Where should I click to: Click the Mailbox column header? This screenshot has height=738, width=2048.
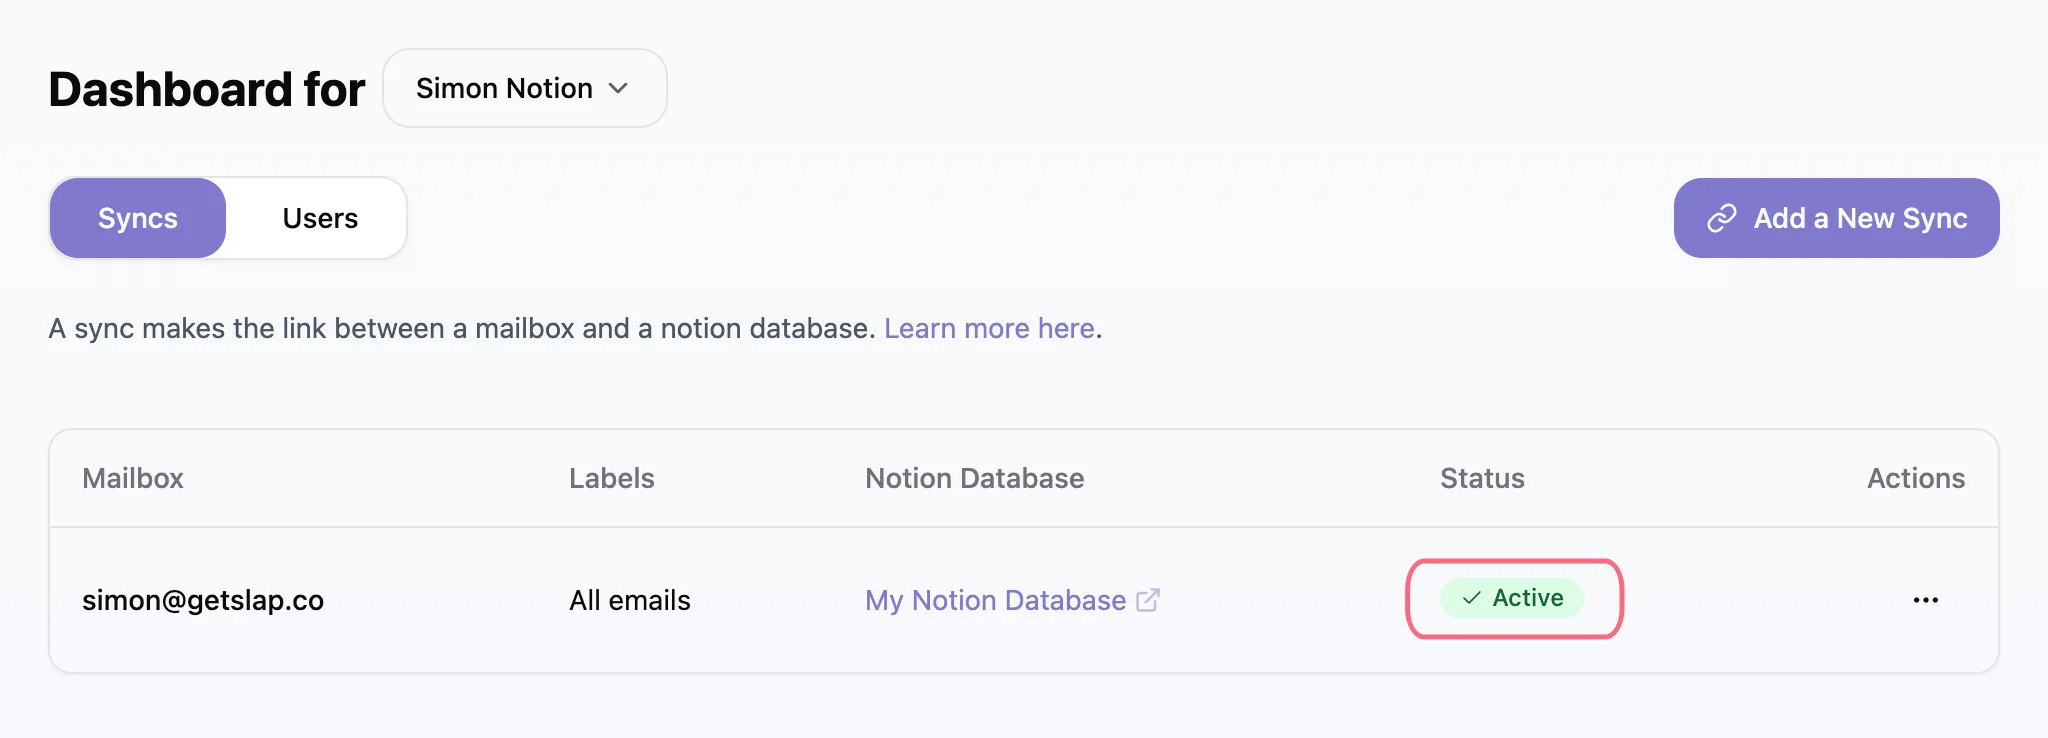[133, 478]
